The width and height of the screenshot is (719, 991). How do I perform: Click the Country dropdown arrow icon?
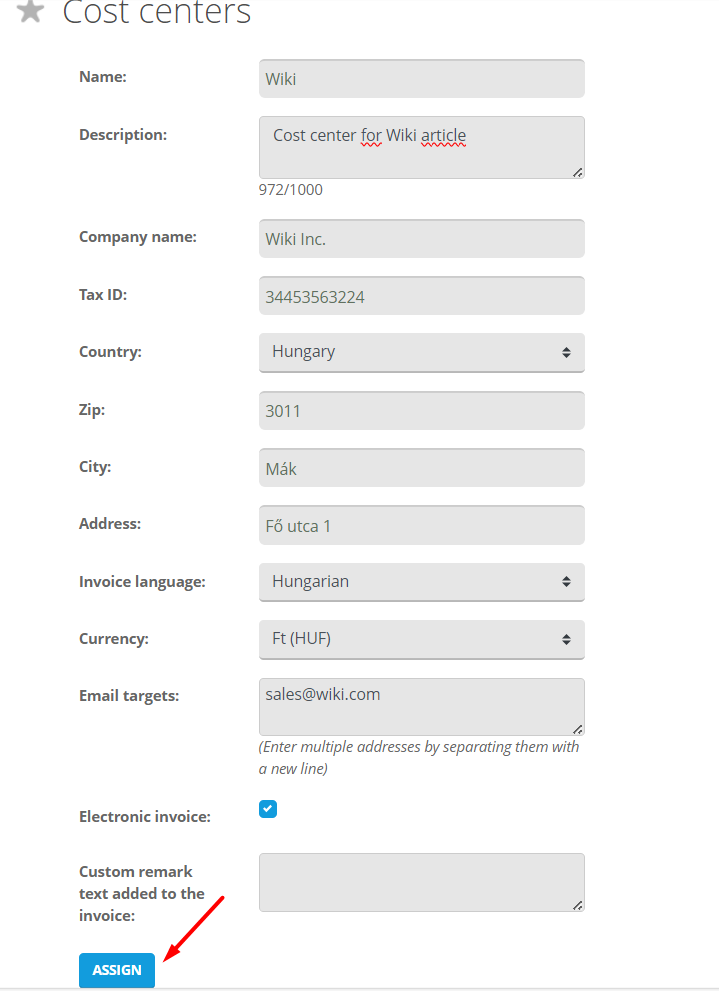(566, 352)
